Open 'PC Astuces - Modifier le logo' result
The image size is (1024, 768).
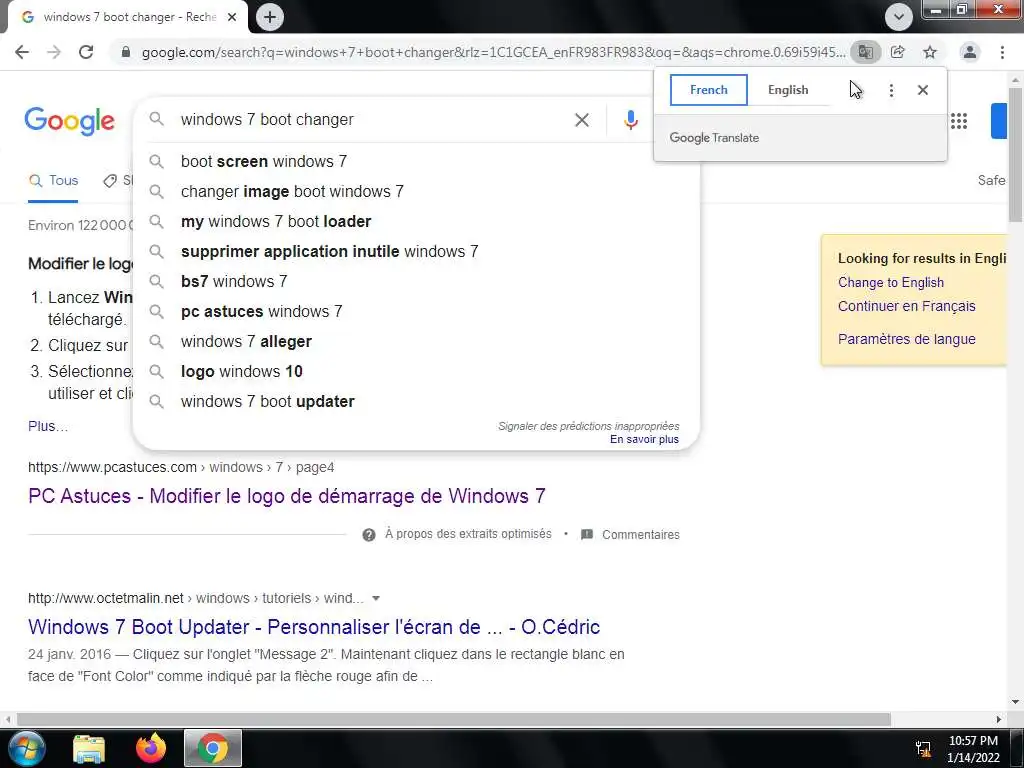(287, 496)
